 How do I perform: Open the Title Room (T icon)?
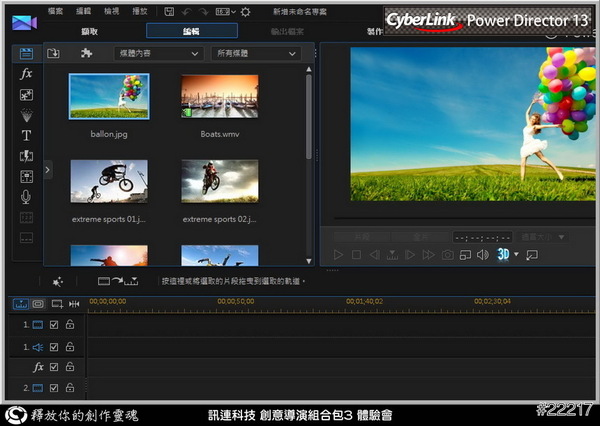pos(26,135)
